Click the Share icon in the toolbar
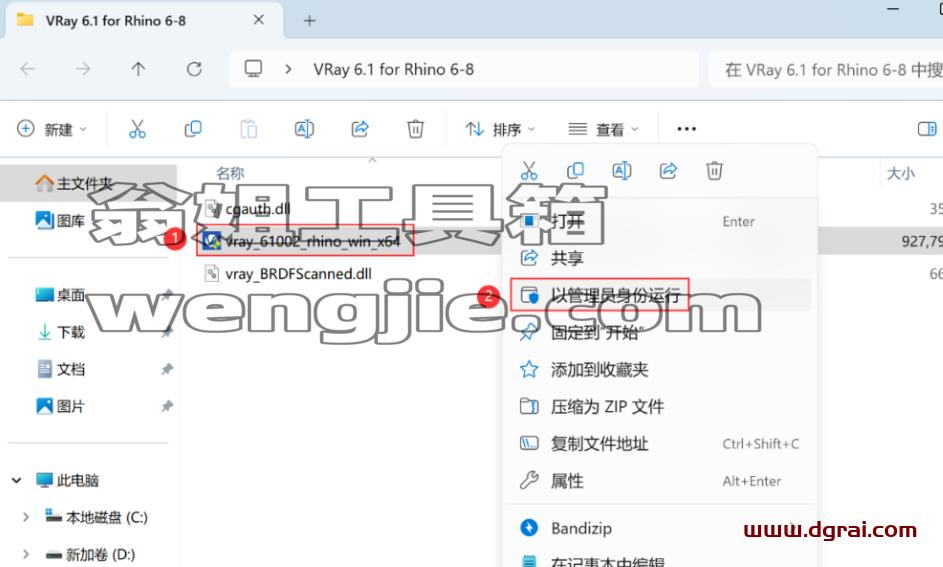Screen dimensions: 943x567 [360, 129]
